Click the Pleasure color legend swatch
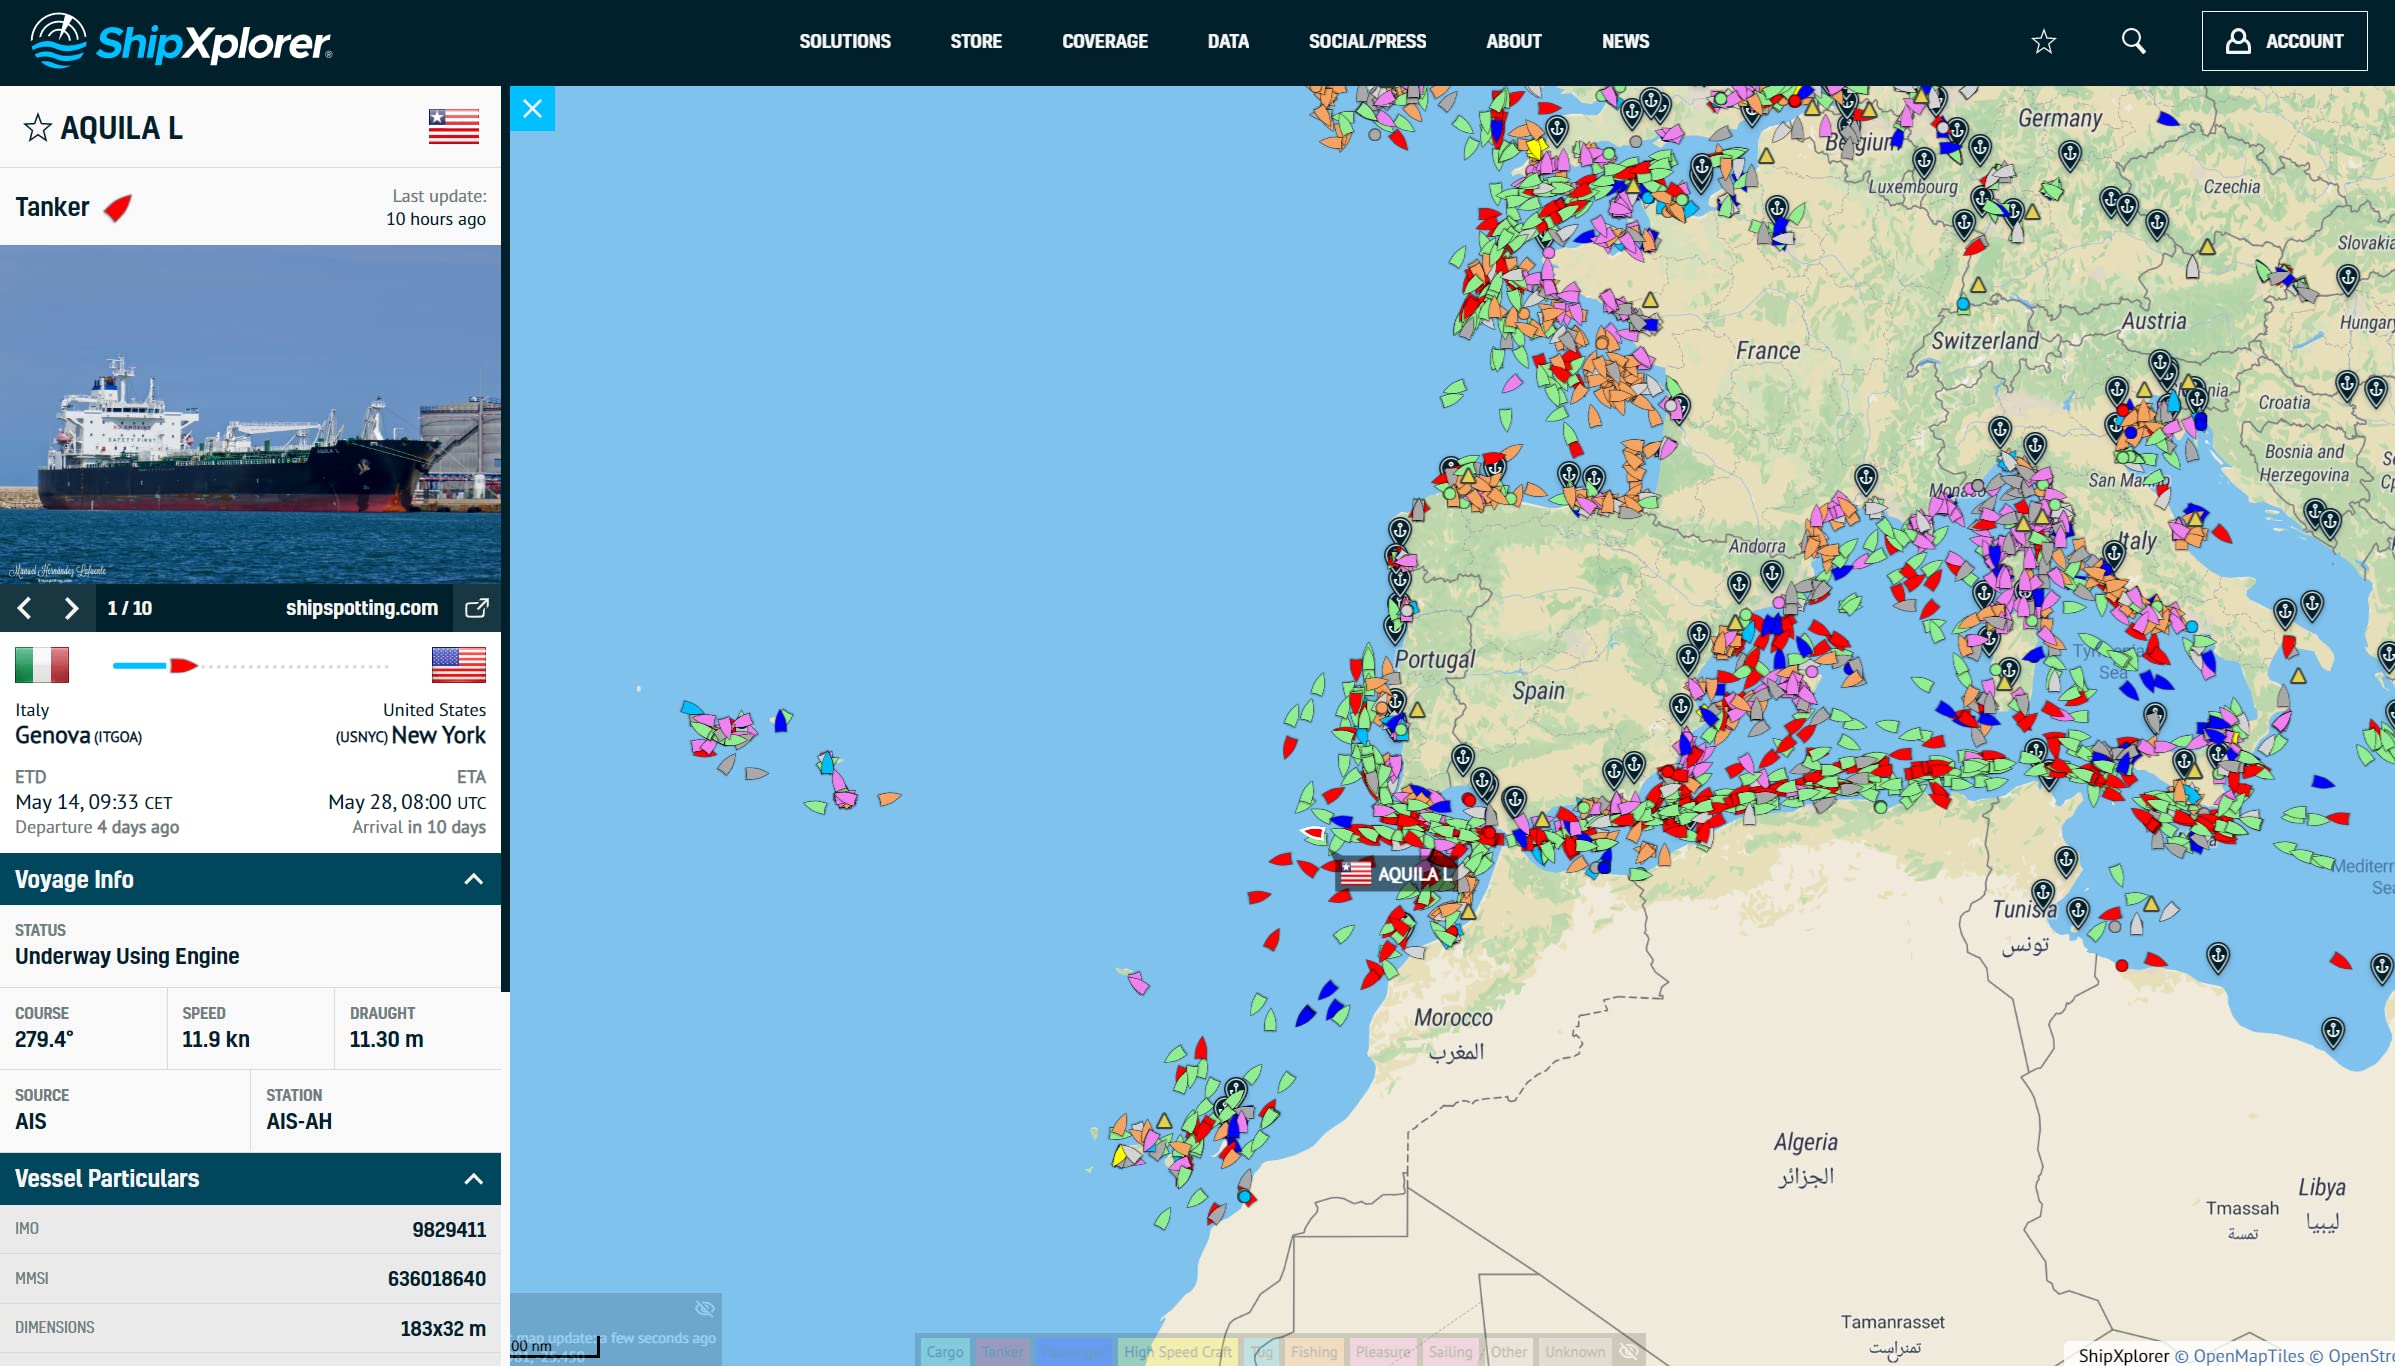Viewport: 2395px width, 1366px height. click(1383, 1352)
